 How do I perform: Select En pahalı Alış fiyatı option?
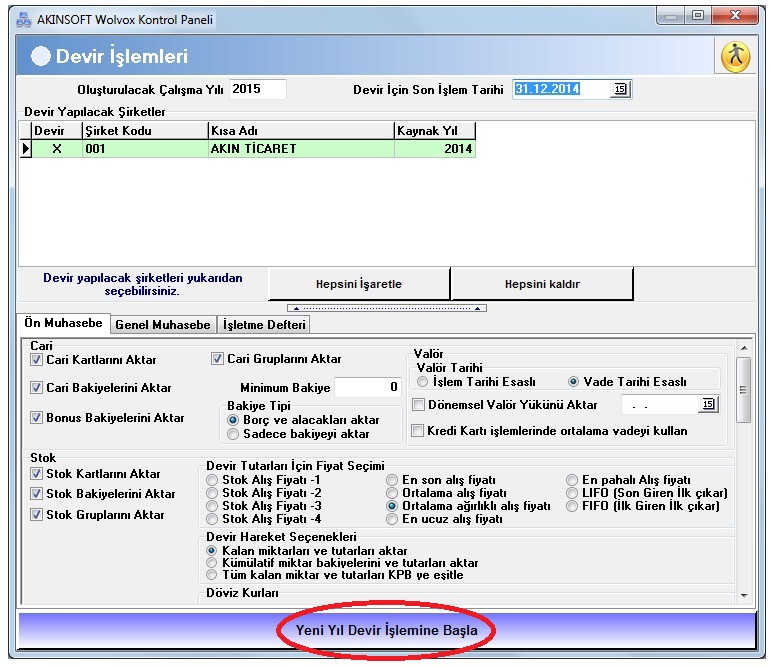click(x=572, y=480)
